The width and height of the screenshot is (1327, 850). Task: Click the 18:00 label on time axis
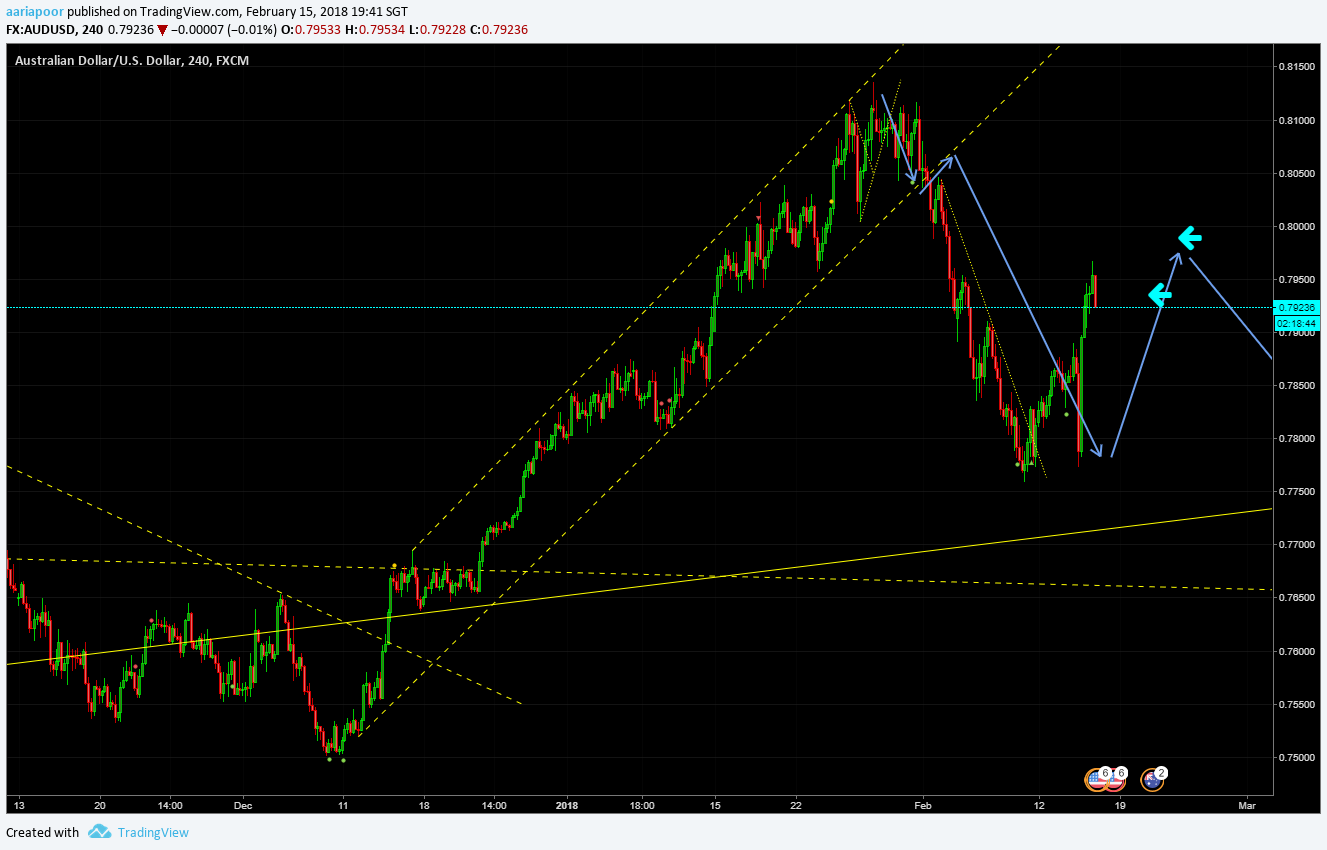[642, 804]
